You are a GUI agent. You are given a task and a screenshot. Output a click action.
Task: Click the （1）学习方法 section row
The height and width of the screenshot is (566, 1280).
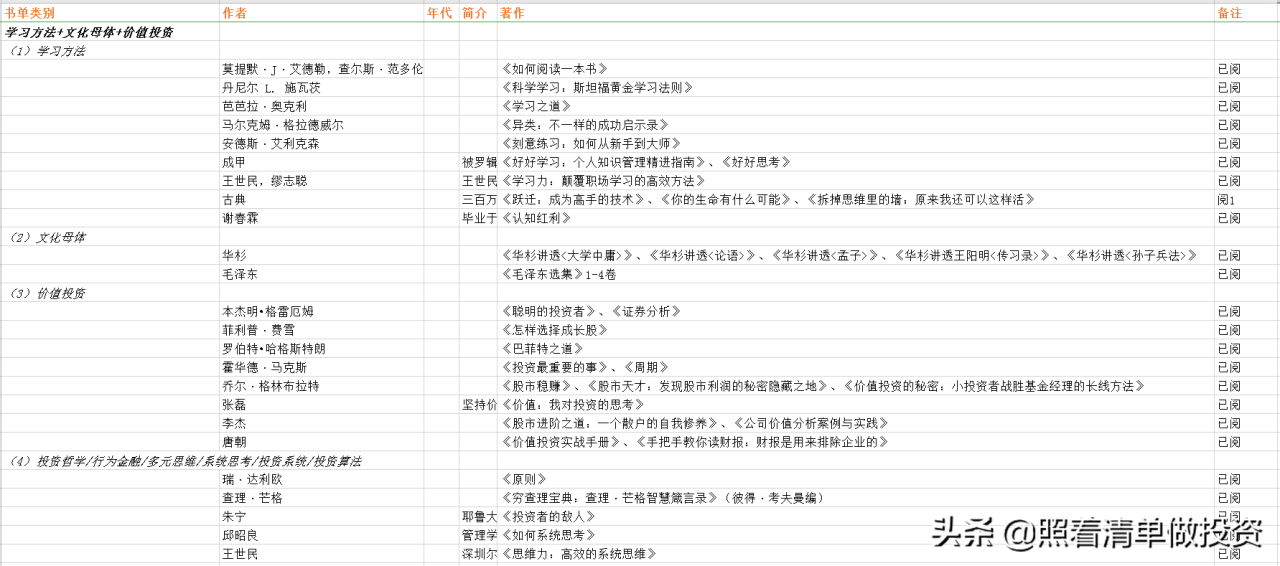pos(48,50)
